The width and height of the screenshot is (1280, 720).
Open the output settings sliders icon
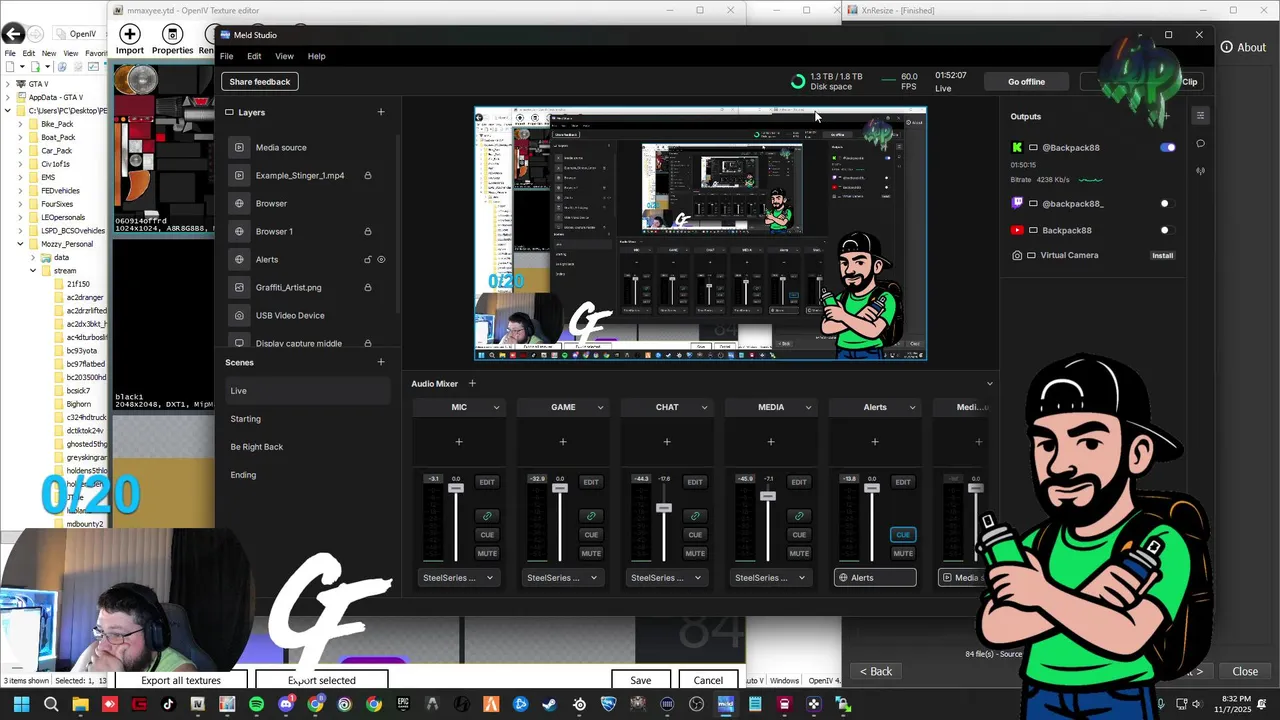1201,115
